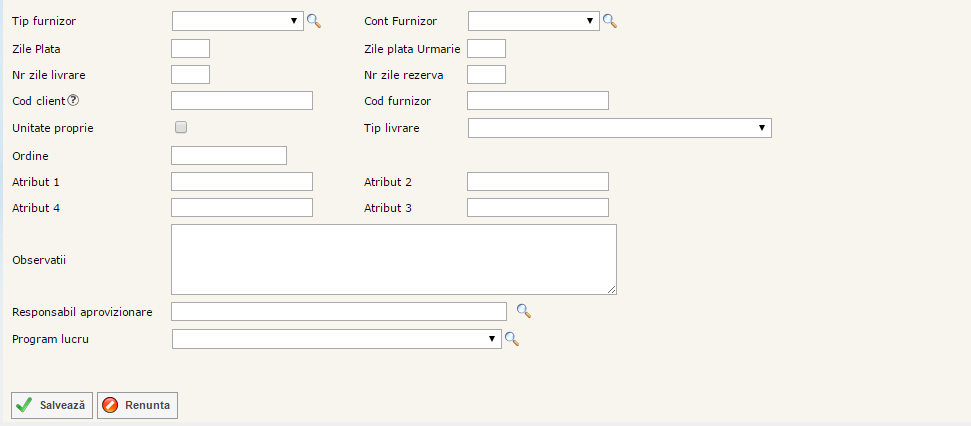This screenshot has width=971, height=426.
Task: Click the search magnifier beside Tip furnizor
Action: (x=313, y=21)
